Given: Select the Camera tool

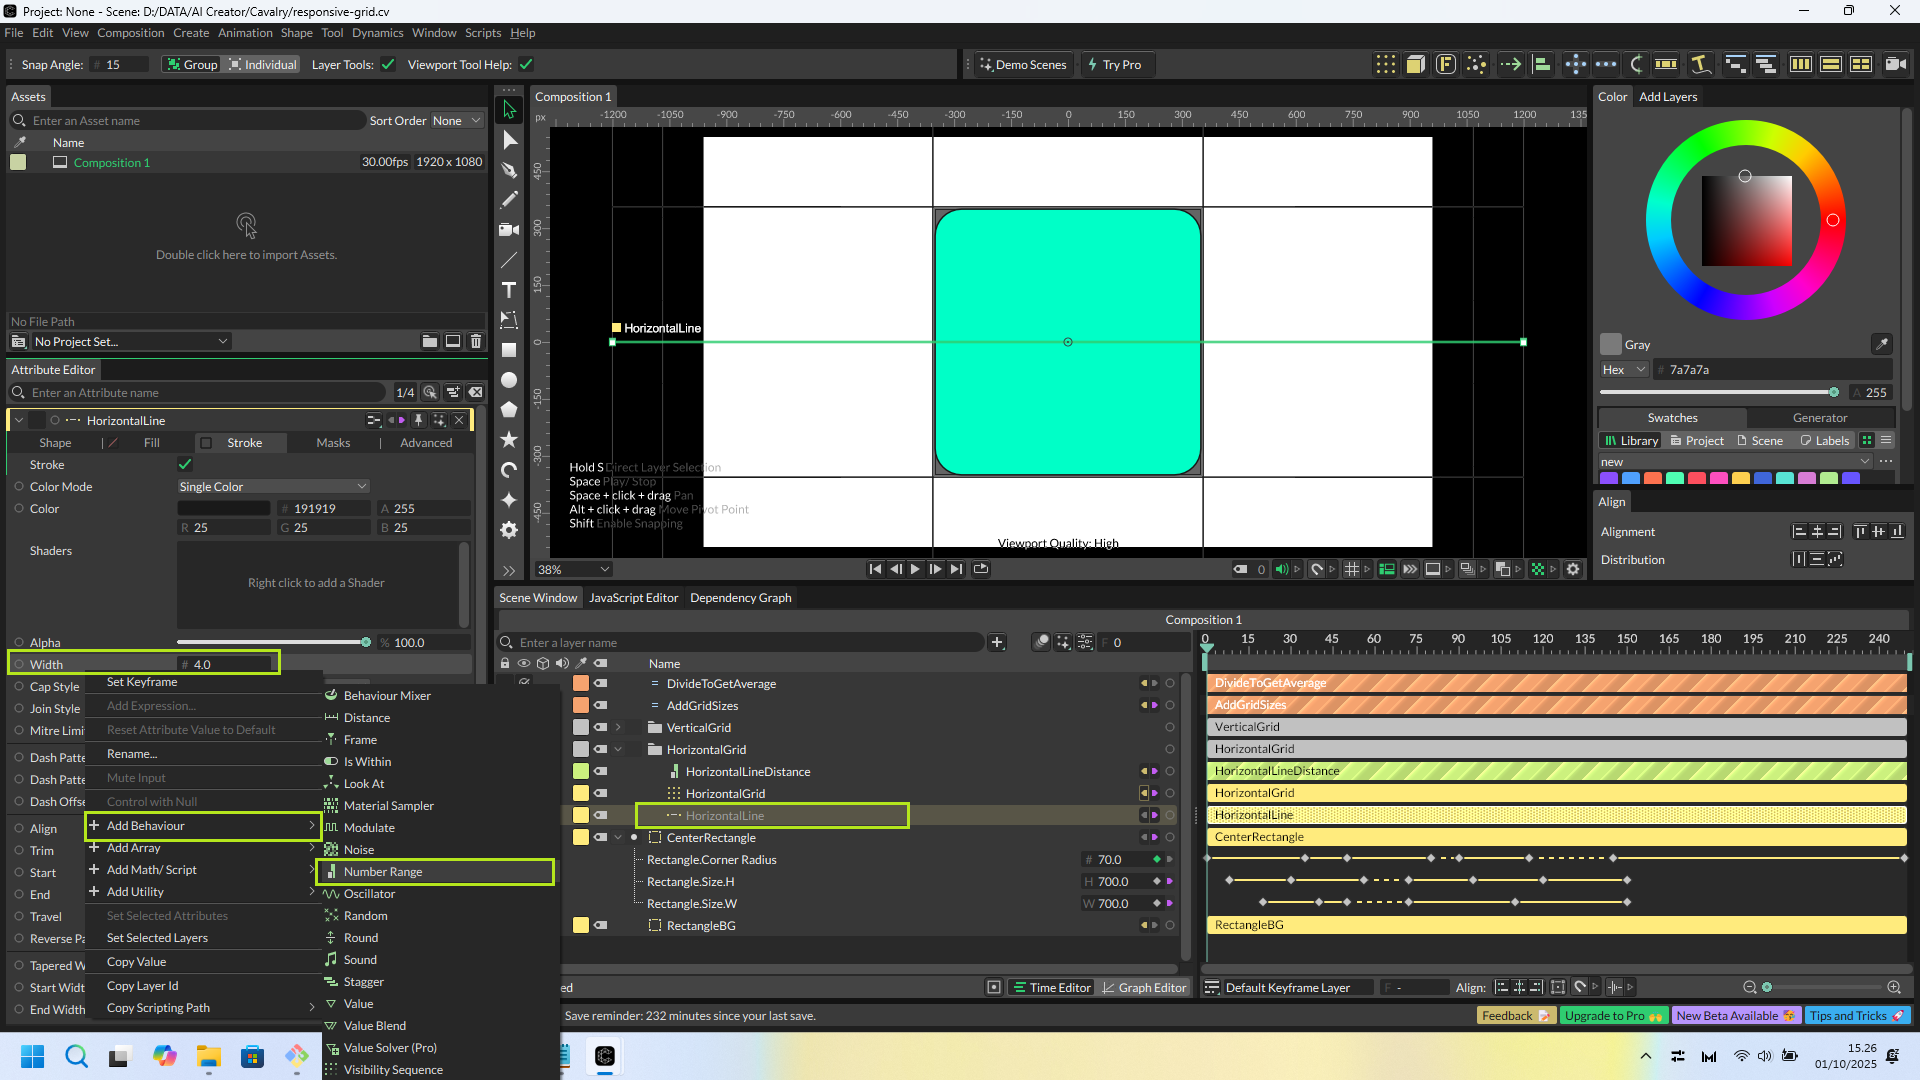Looking at the screenshot, I should click(x=509, y=230).
